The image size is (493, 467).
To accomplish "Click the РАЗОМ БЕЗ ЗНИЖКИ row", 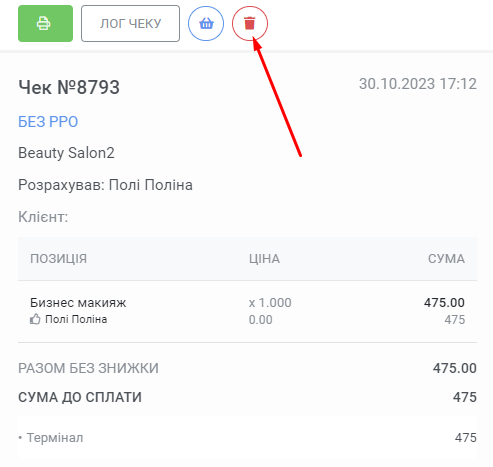I will click(x=247, y=368).
